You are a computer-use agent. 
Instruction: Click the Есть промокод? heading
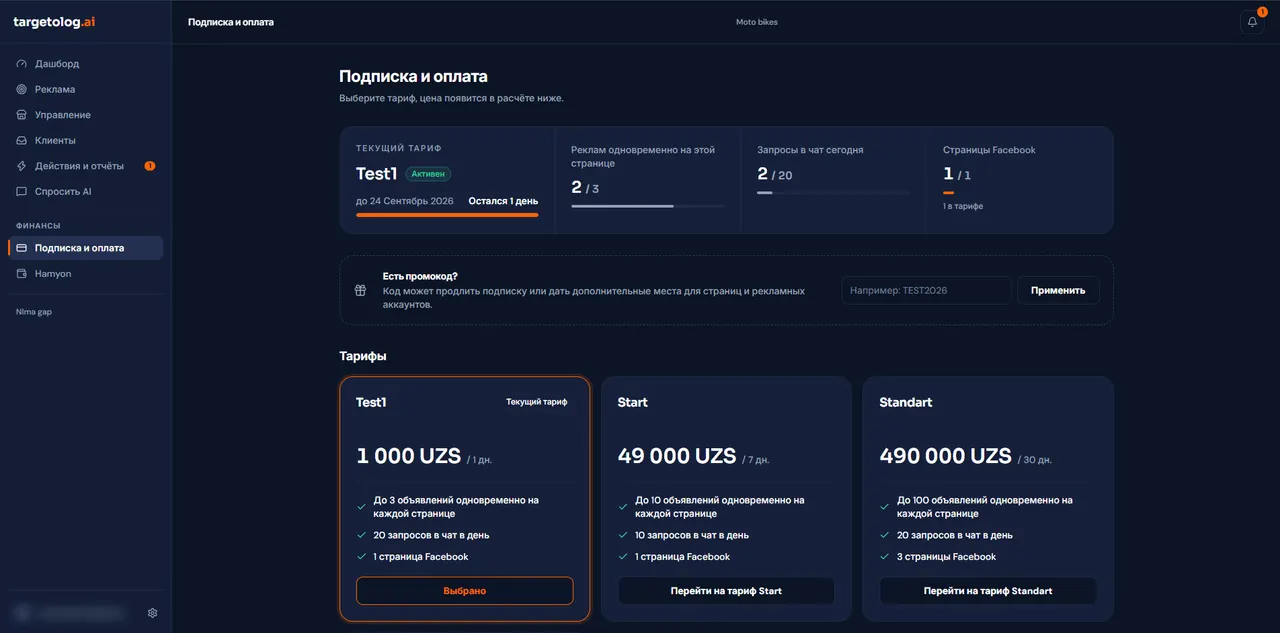420,277
